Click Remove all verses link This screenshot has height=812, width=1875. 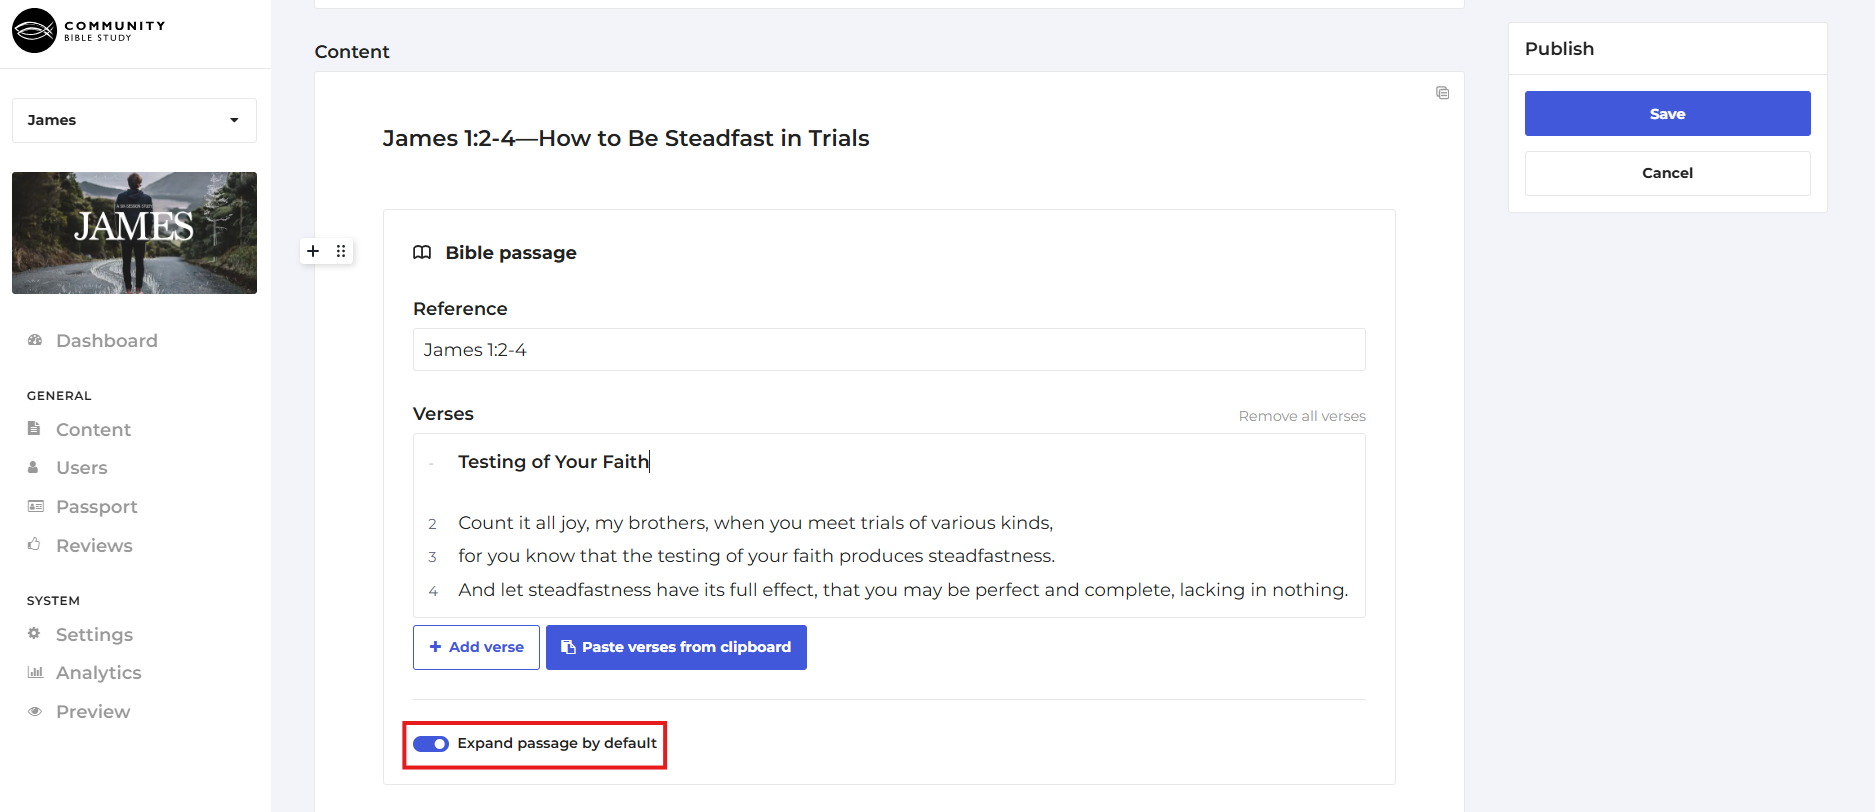coord(1301,416)
